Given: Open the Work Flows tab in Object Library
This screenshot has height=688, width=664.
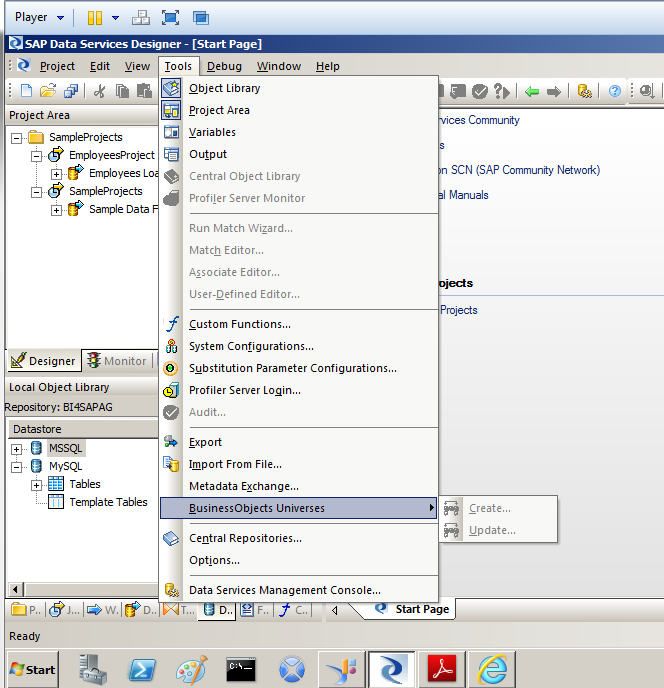Looking at the screenshot, I should (x=102, y=610).
